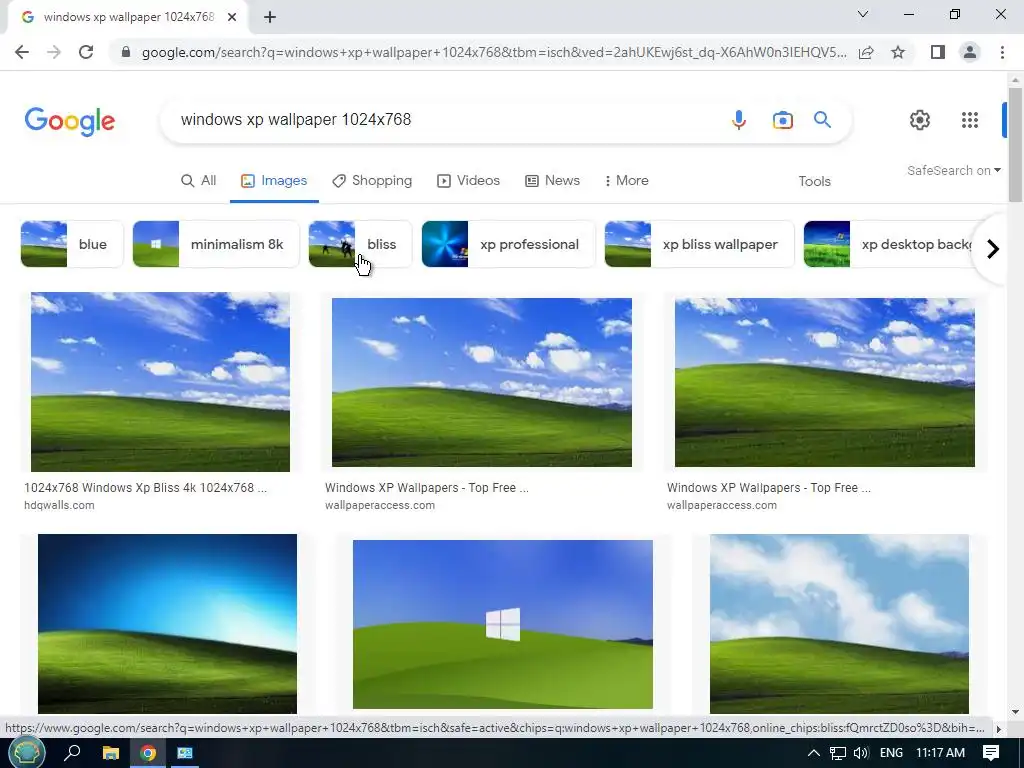Select the Images tab
The width and height of the screenshot is (1024, 768).
[274, 181]
